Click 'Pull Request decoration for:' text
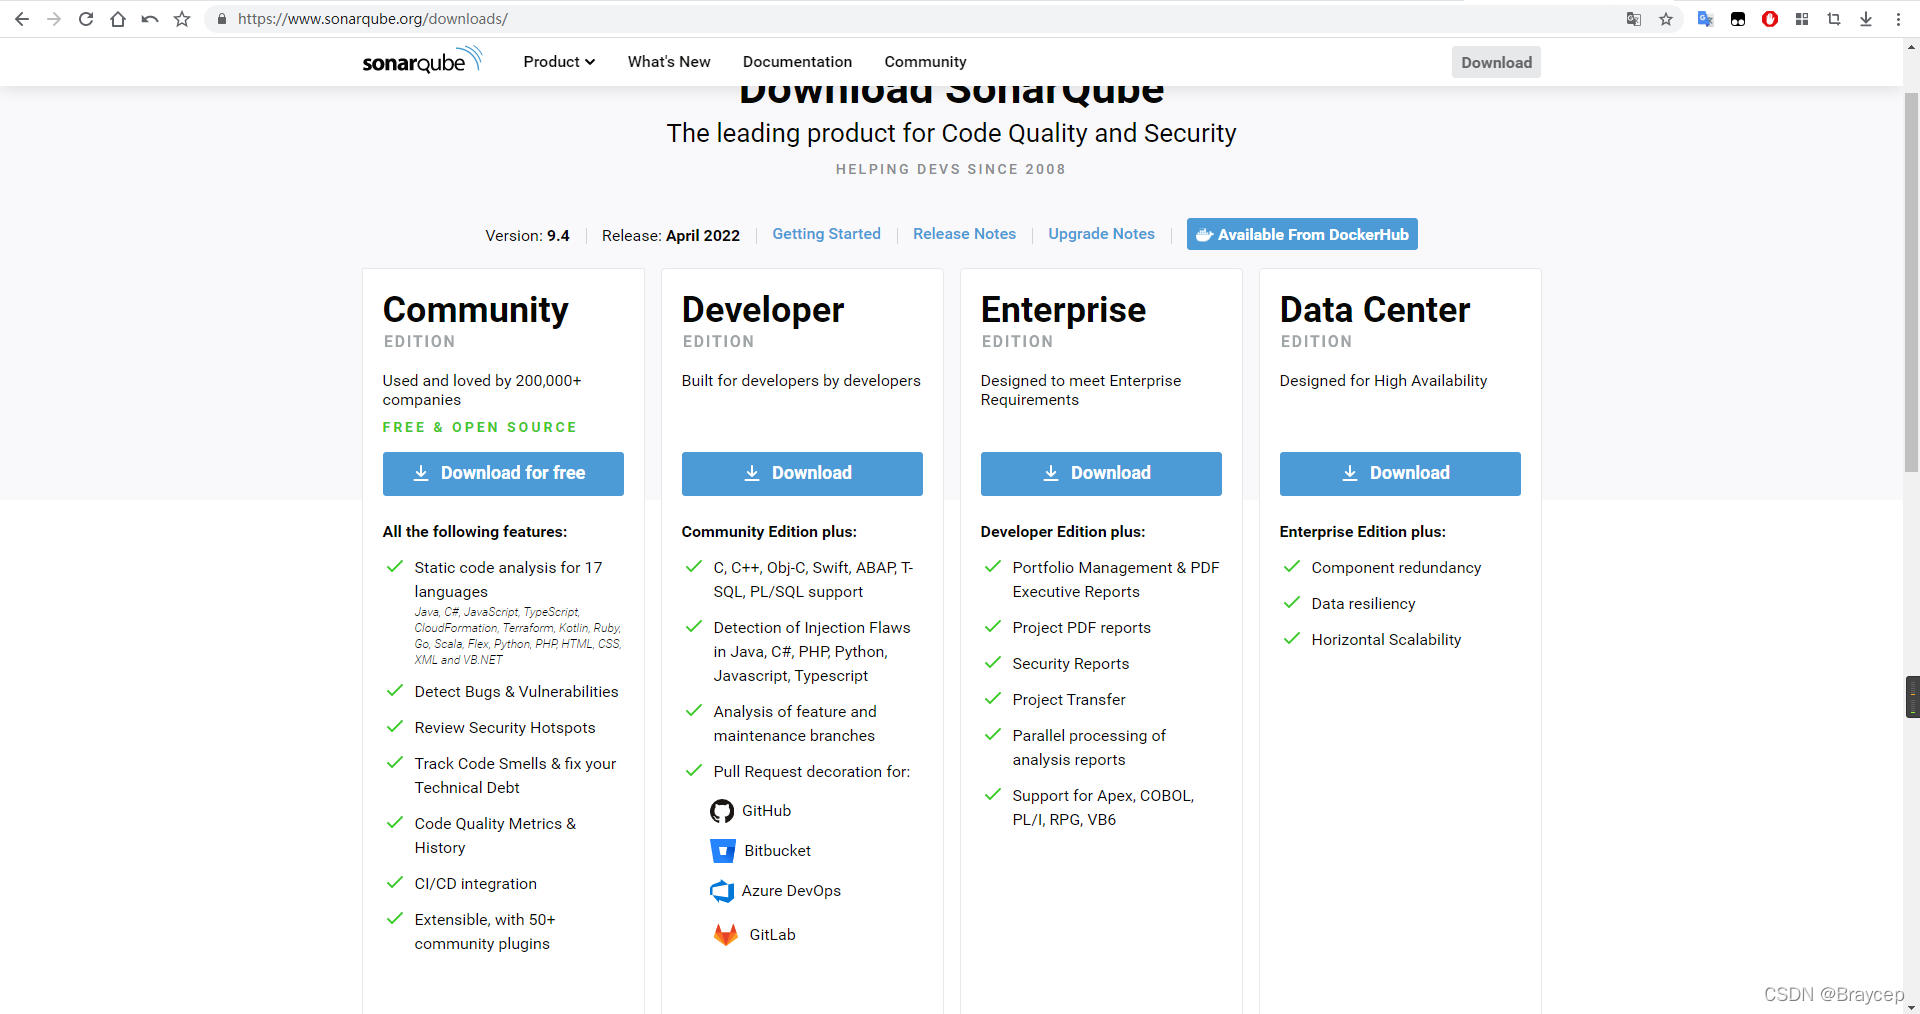 [x=812, y=772]
